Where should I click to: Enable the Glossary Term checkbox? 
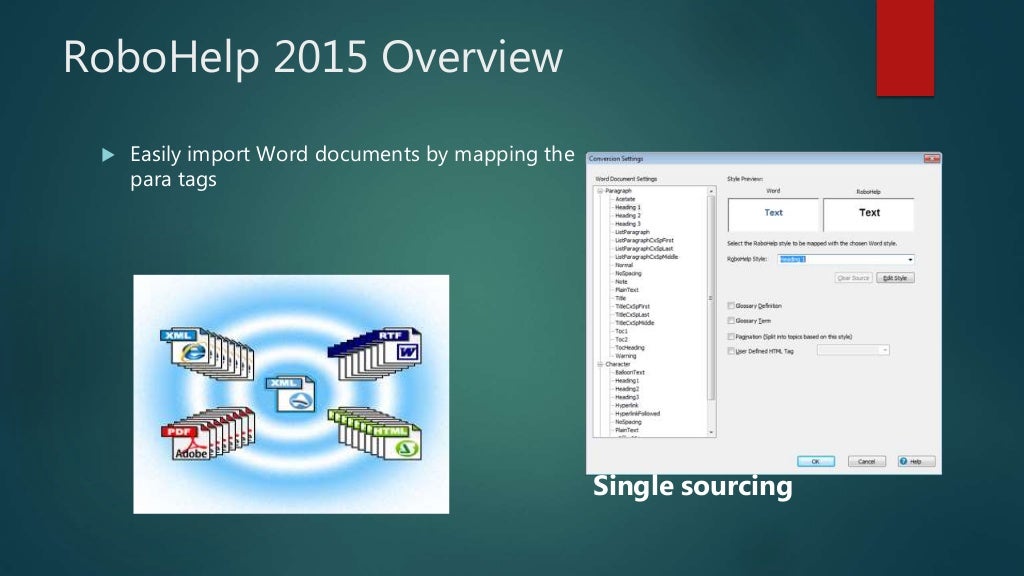[x=731, y=321]
